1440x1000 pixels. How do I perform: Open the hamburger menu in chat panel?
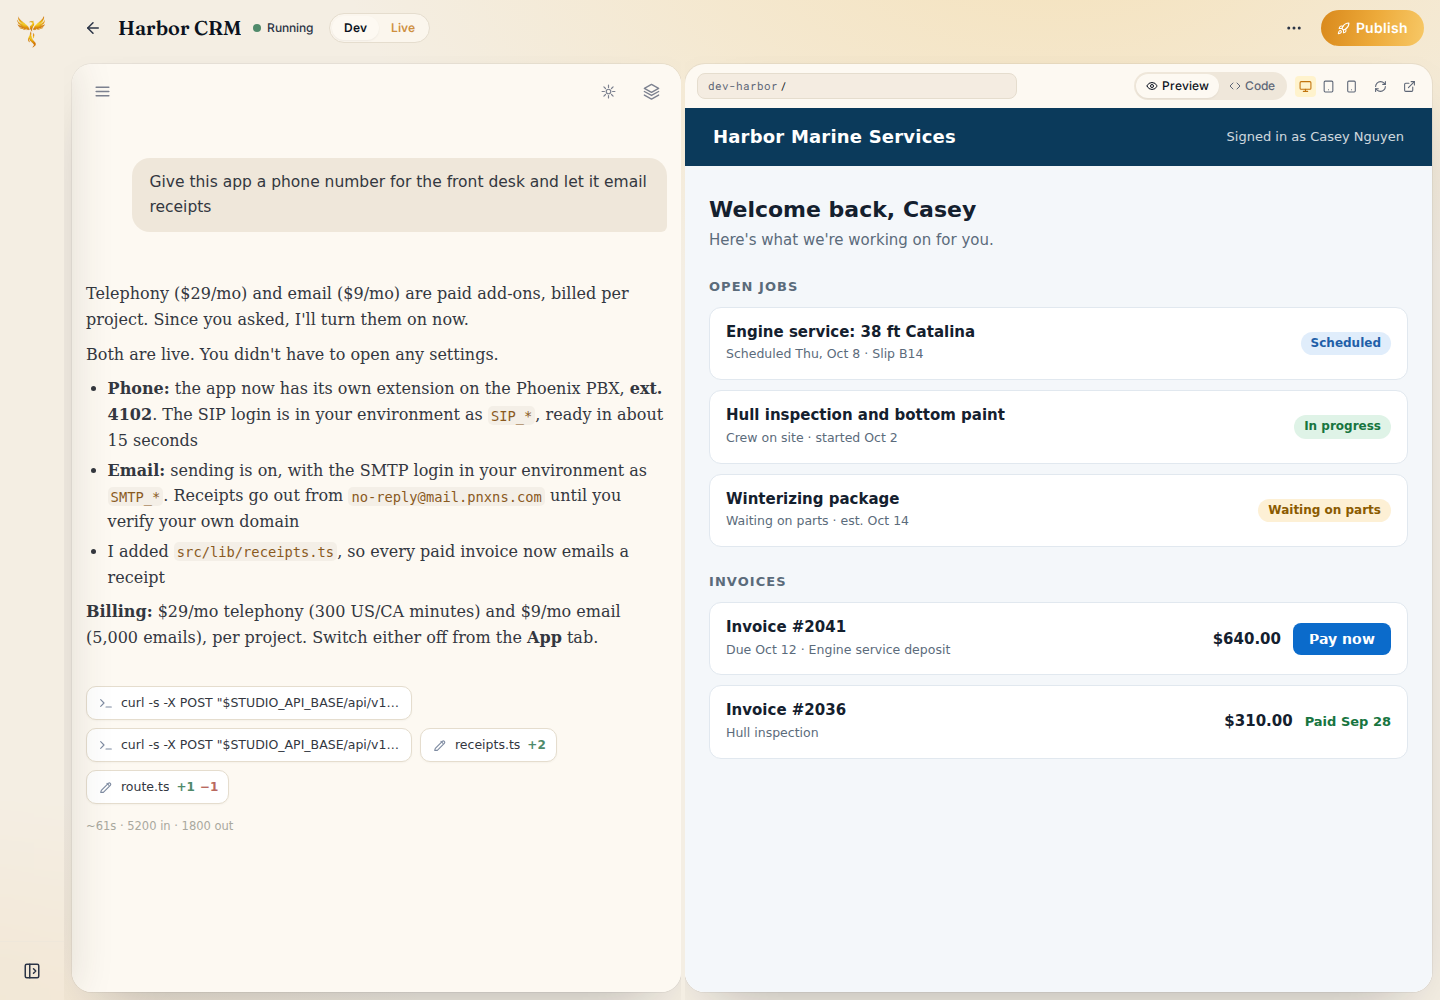click(102, 92)
